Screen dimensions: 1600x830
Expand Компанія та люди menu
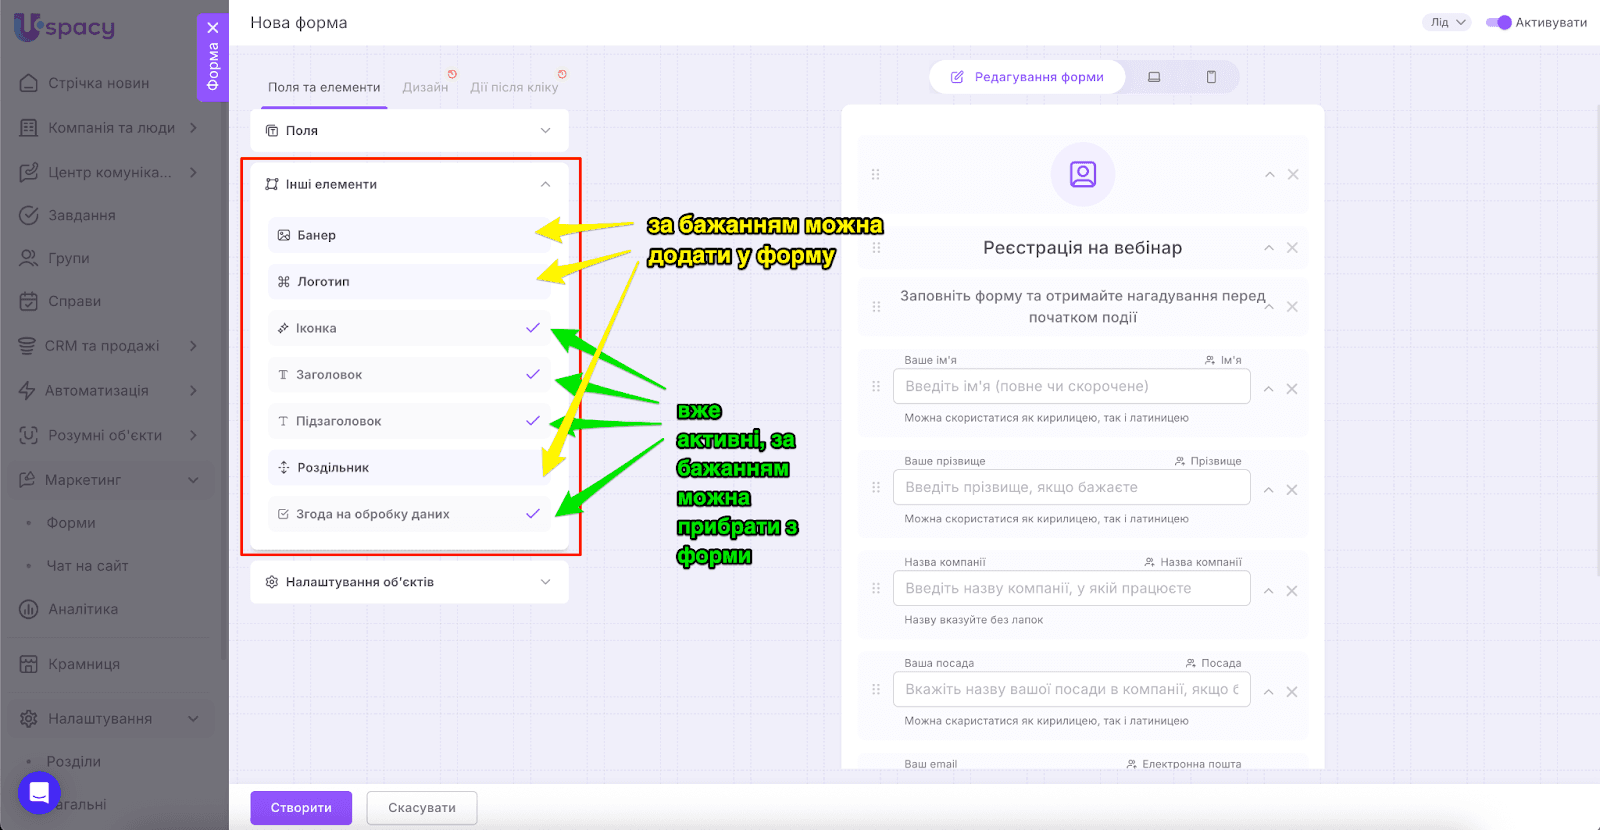[193, 128]
